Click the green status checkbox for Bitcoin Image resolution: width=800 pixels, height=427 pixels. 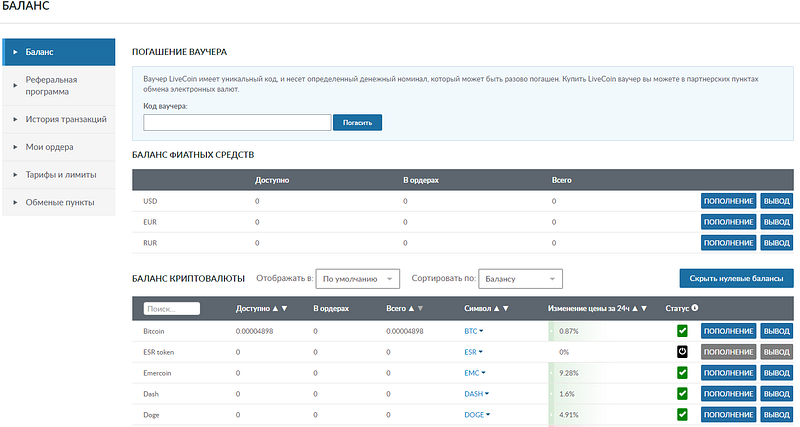tap(682, 331)
